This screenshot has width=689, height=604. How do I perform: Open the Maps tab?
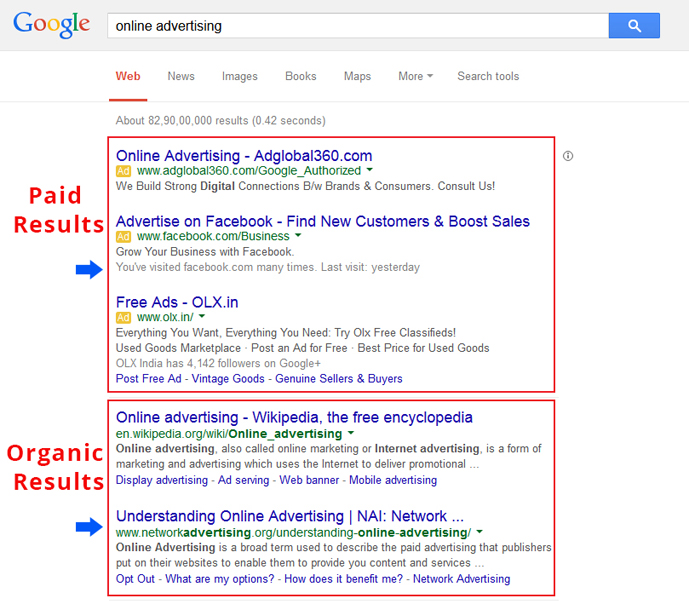pos(357,76)
